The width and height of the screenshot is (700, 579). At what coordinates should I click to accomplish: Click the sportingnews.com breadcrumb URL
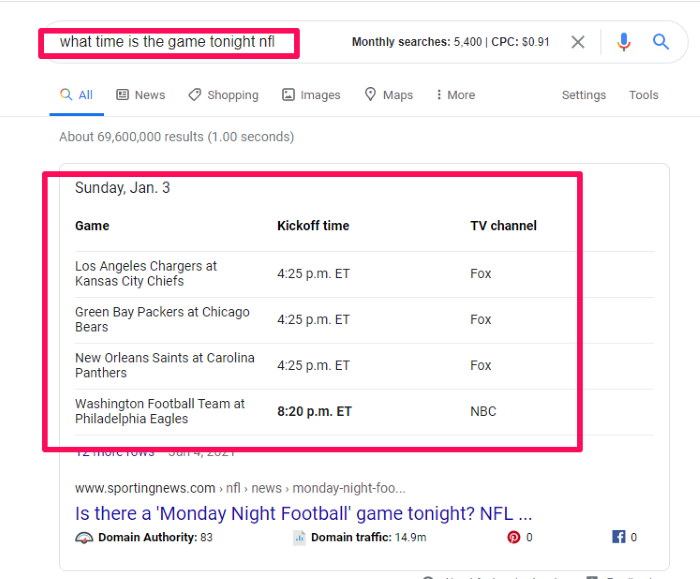pyautogui.click(x=240, y=488)
